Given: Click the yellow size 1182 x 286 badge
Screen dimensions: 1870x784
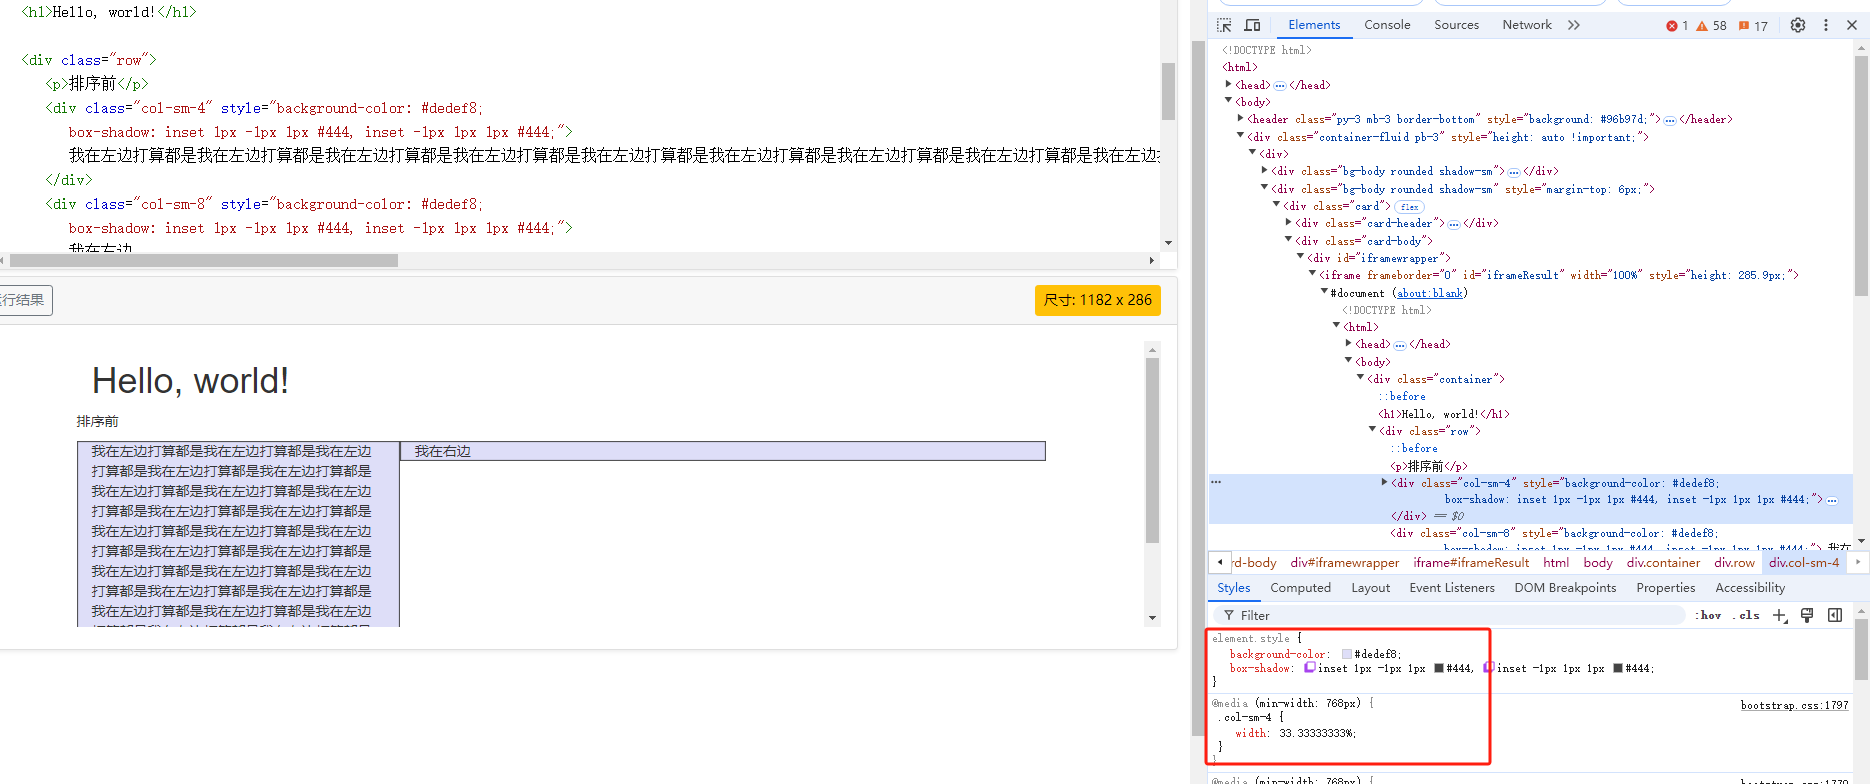Looking at the screenshot, I should coord(1098,300).
